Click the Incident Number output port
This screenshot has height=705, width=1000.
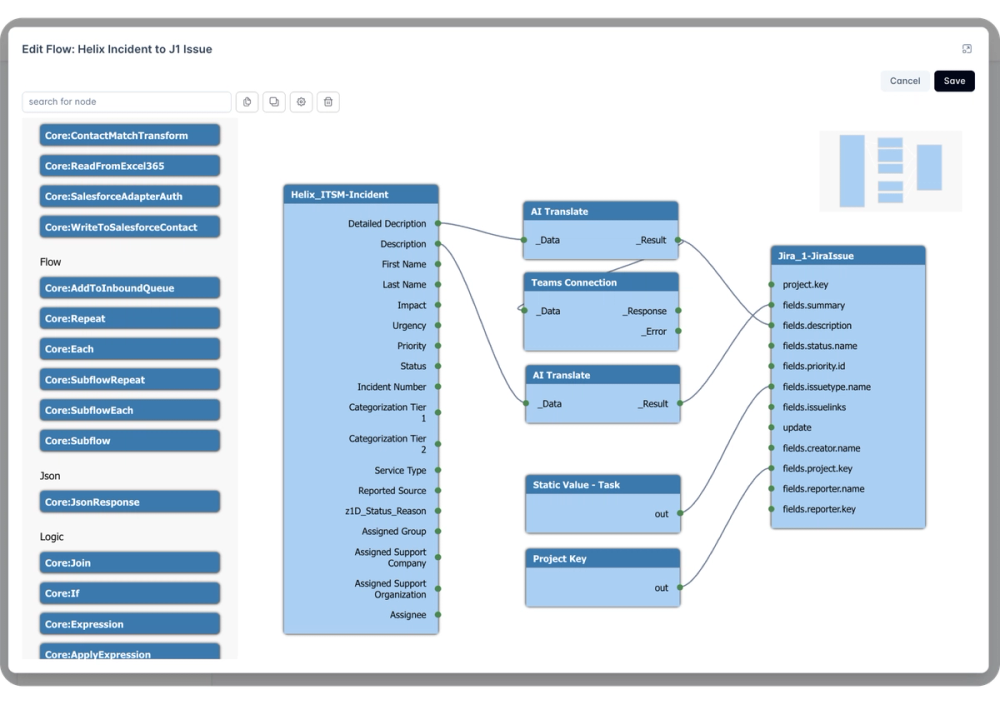coord(438,387)
